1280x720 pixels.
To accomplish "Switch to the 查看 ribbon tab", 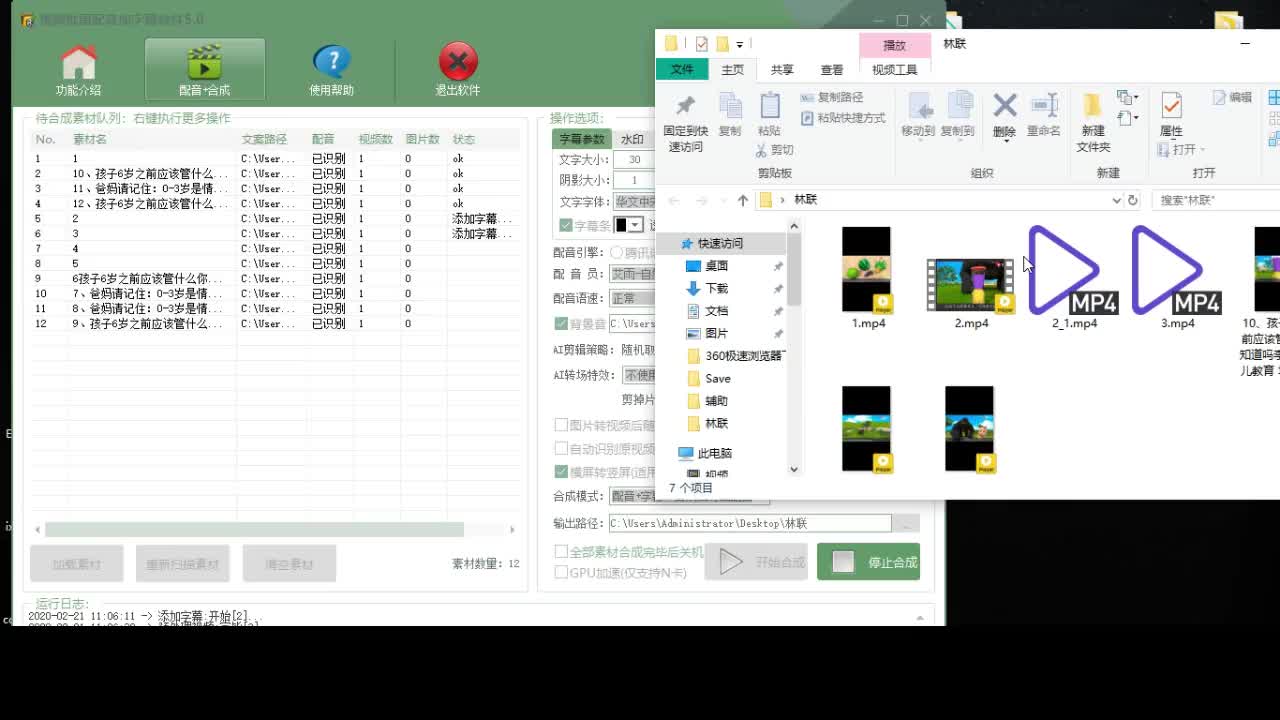I will click(832, 70).
